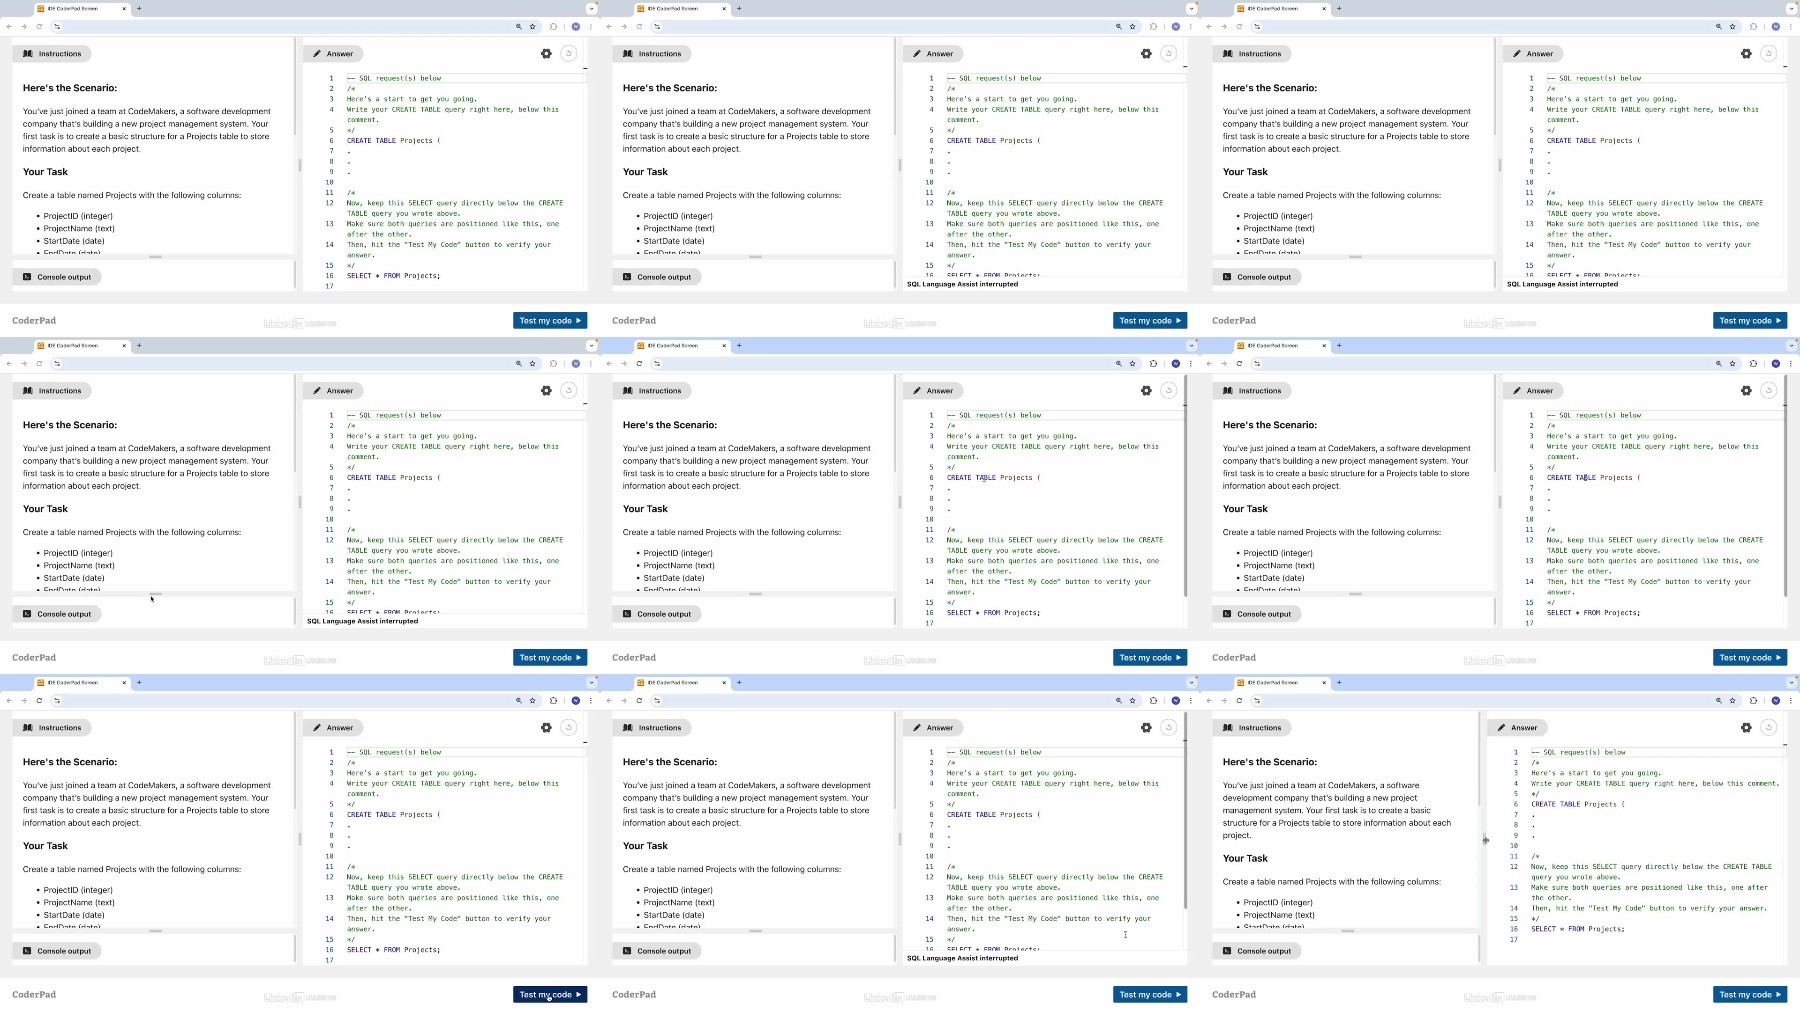
Task: Open Chrome three-dot menu in top-right frame
Action: (x=1790, y=27)
